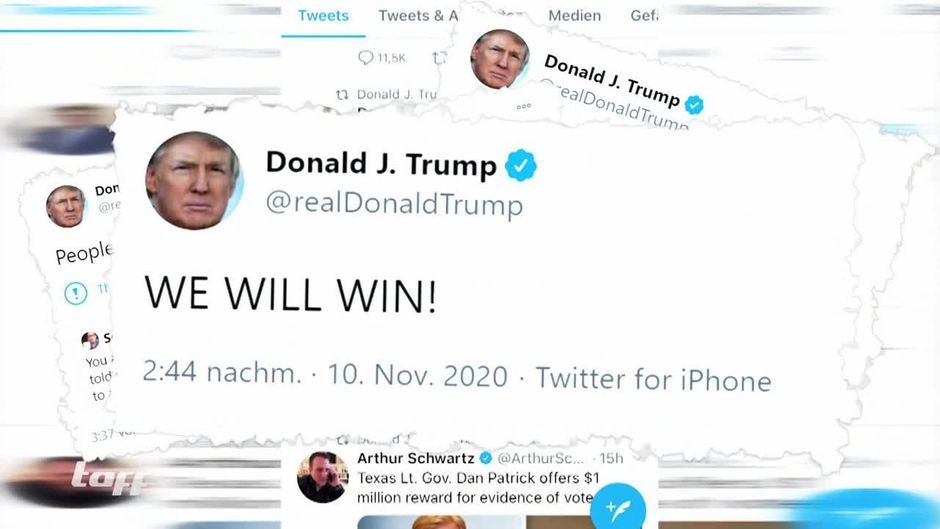Open the three-dot more options menu
Viewport: 940px width, 529px height.
[523, 106]
